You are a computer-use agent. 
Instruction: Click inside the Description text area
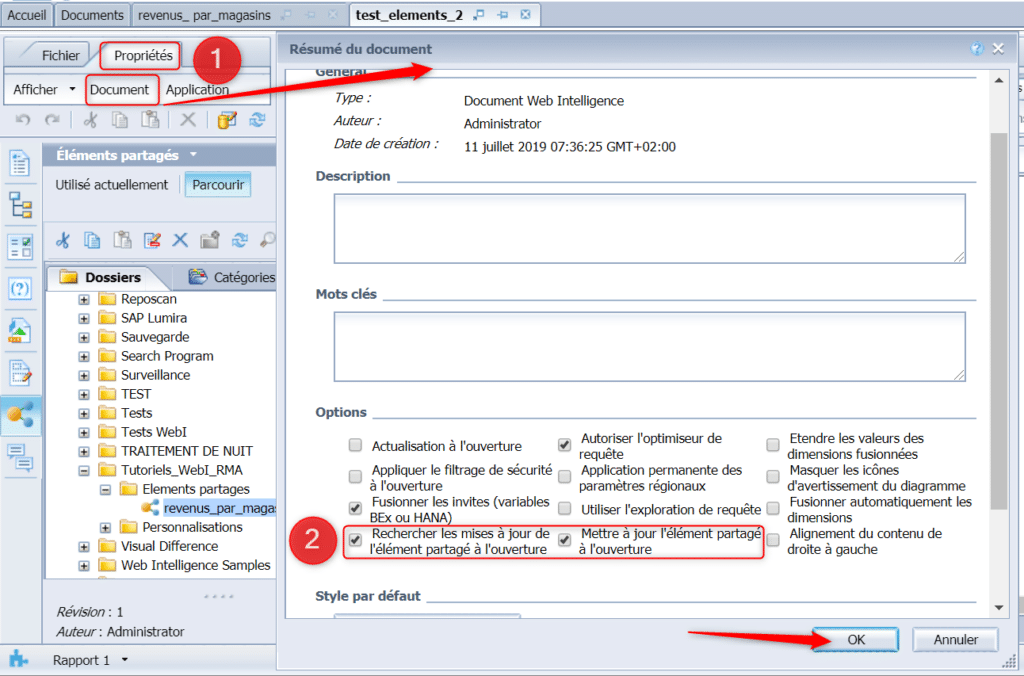pyautogui.click(x=649, y=228)
